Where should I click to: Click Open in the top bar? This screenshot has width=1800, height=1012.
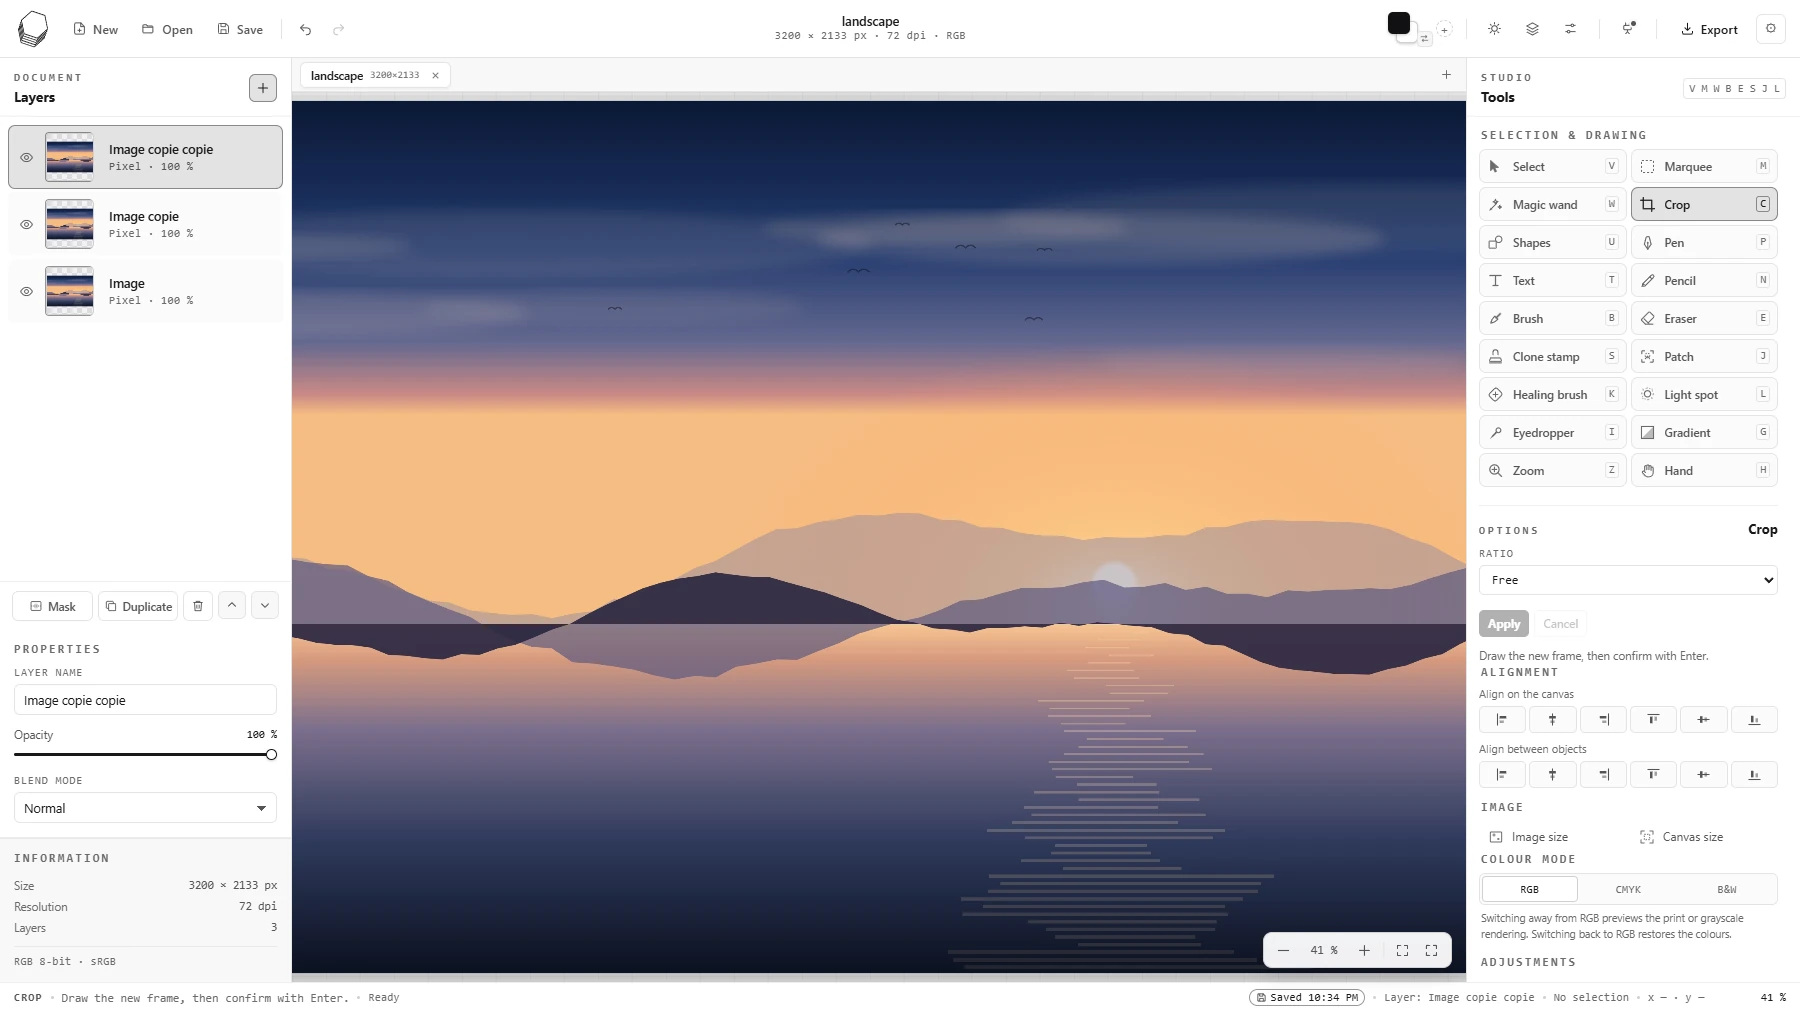click(x=167, y=30)
